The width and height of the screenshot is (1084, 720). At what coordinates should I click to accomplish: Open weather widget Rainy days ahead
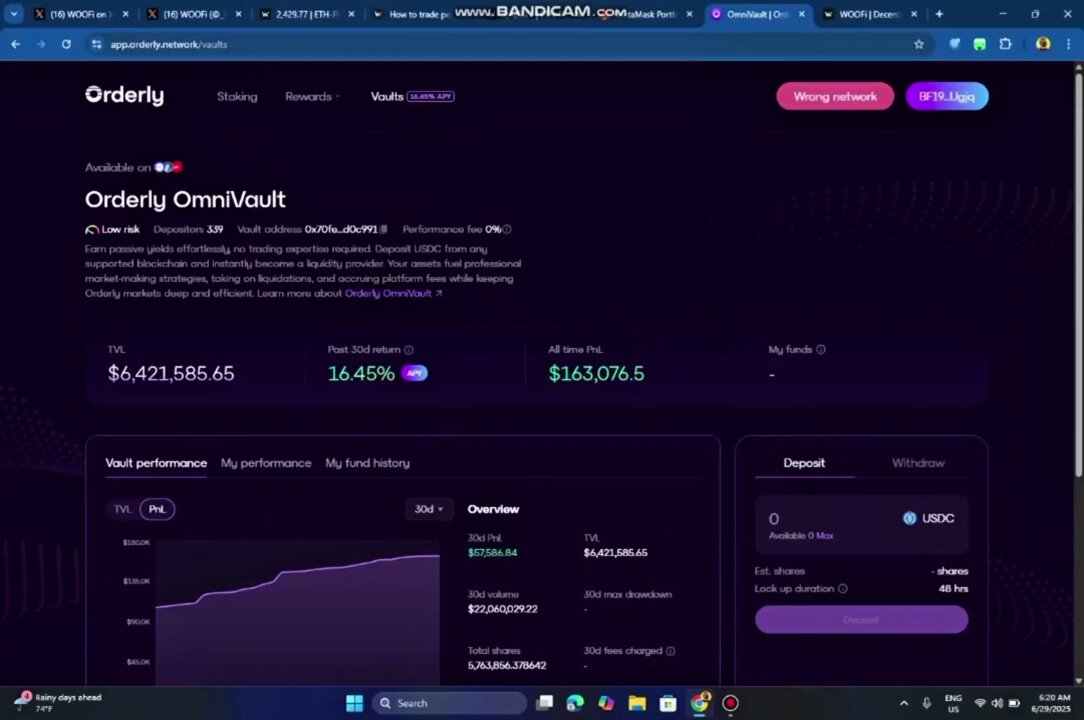(59, 703)
